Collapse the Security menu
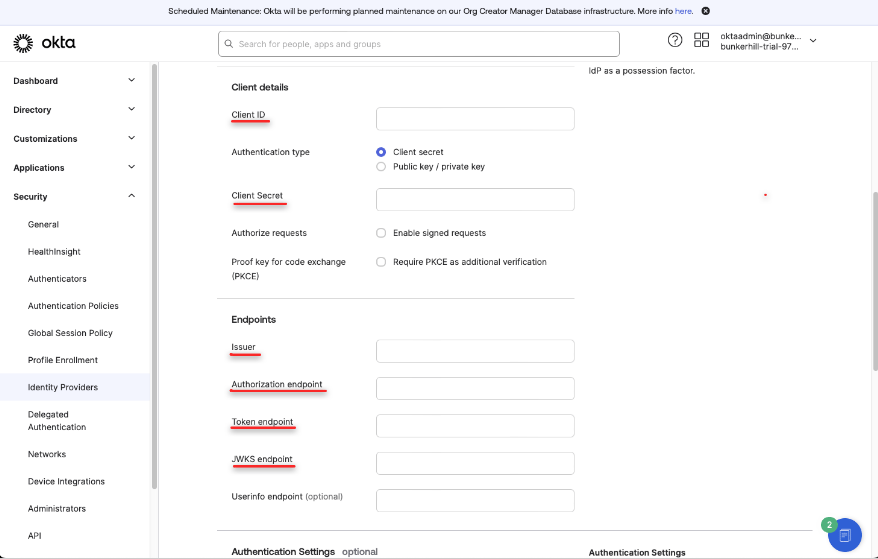The image size is (878, 559). [74, 197]
